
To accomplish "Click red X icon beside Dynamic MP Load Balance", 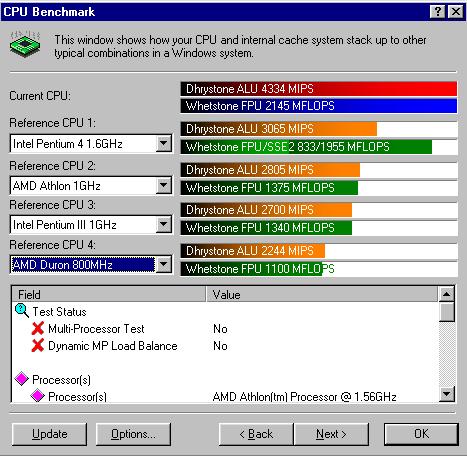I will tap(38, 345).
